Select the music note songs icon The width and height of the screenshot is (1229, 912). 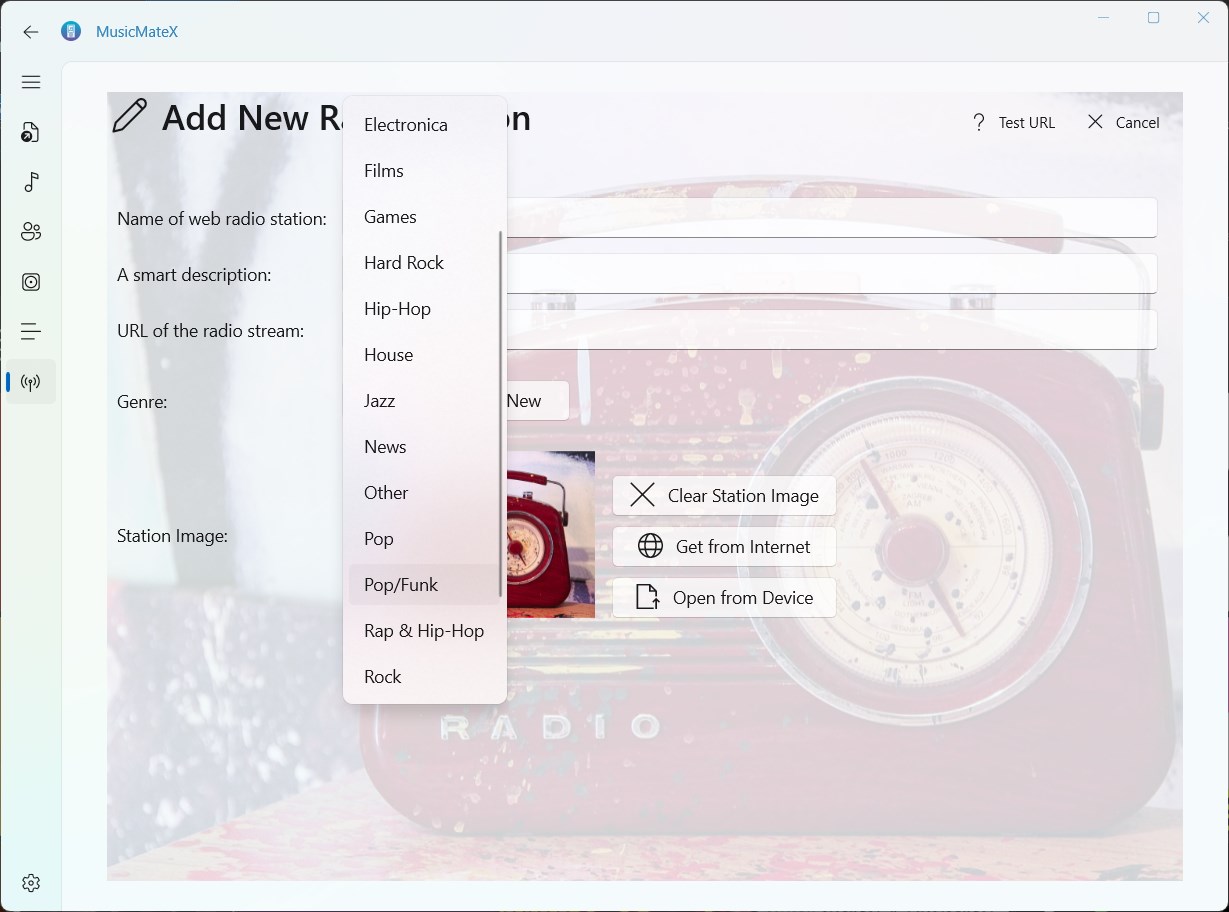(31, 182)
